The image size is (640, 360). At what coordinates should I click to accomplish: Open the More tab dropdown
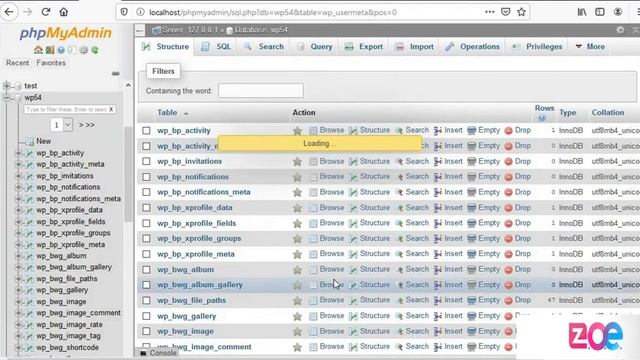pyautogui.click(x=590, y=47)
